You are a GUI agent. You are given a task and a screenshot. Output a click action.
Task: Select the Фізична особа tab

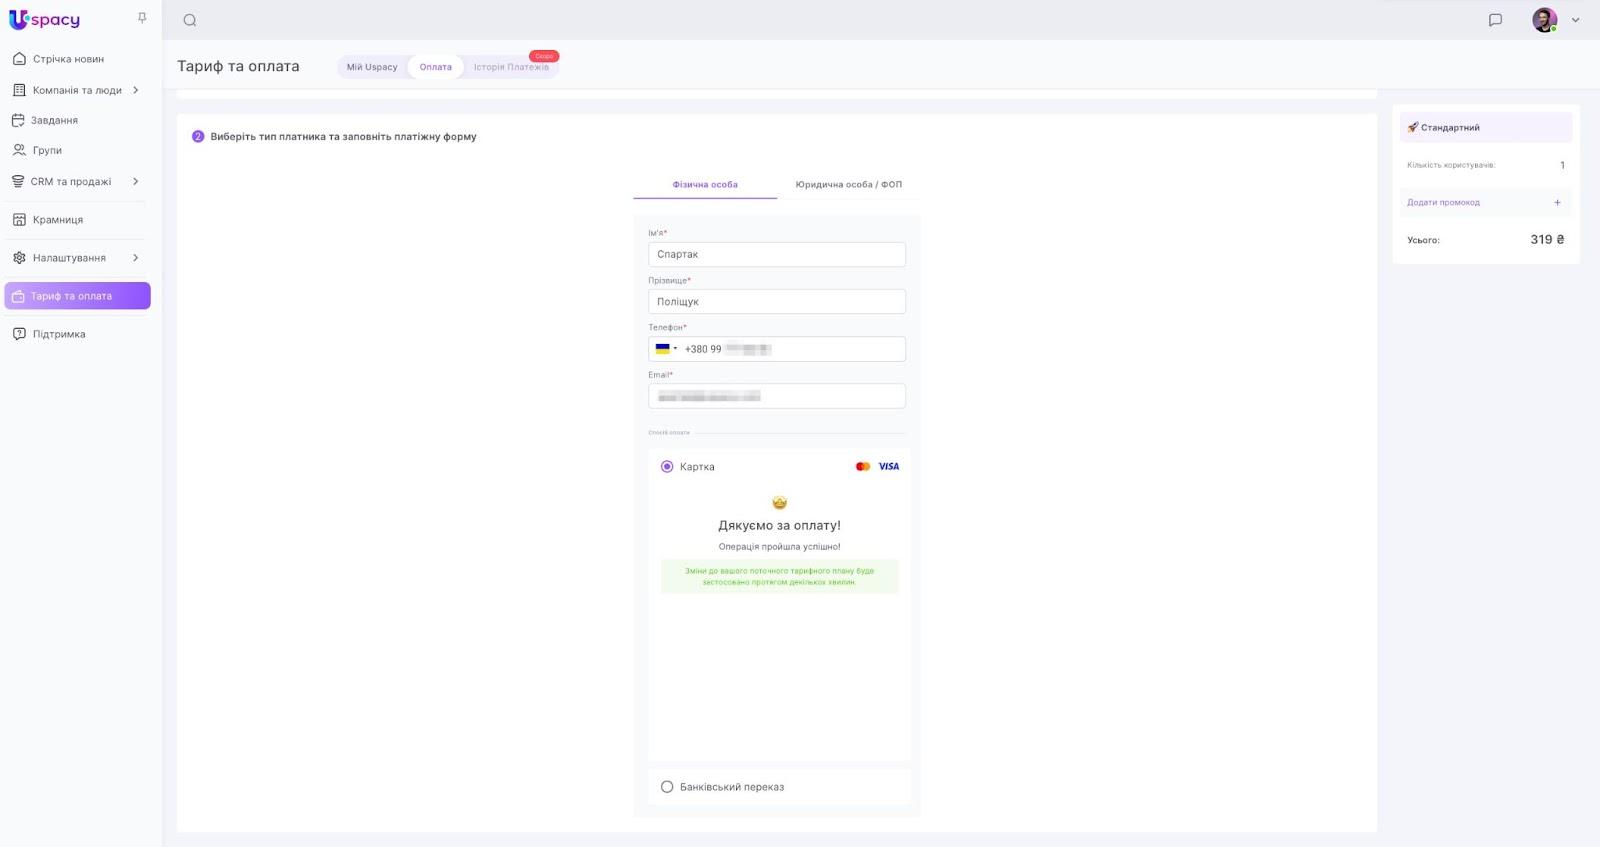(x=705, y=185)
